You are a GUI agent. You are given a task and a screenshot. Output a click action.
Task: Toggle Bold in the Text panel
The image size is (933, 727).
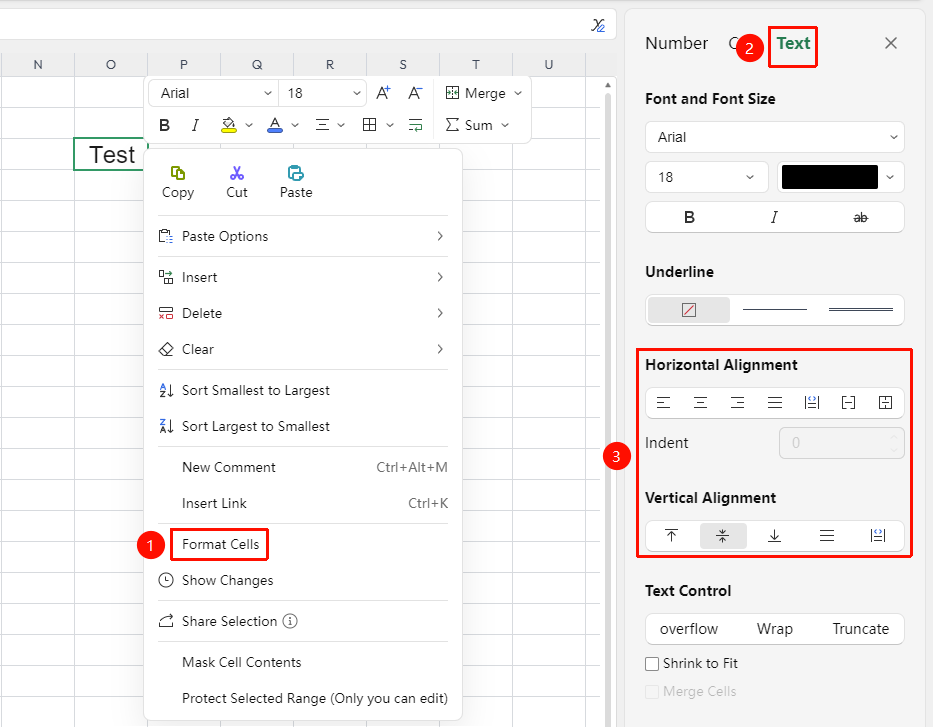689,217
